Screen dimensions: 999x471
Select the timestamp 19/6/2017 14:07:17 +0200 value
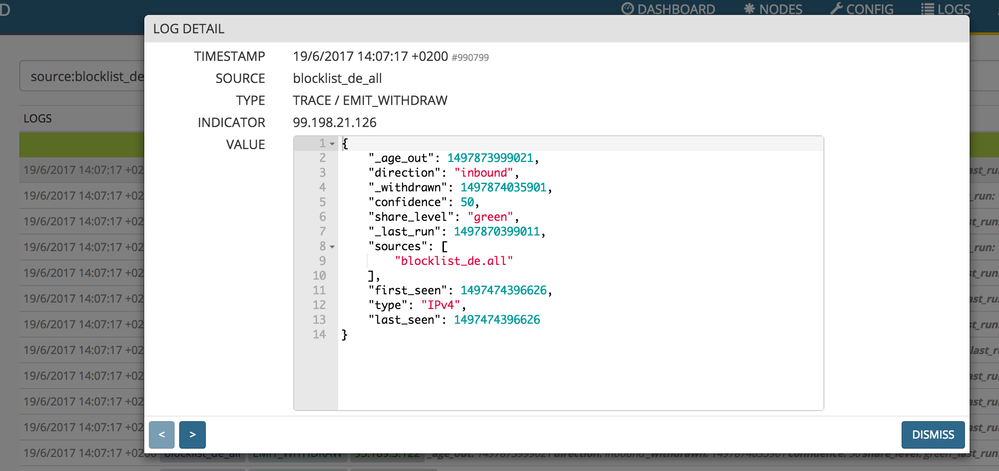(x=370, y=57)
